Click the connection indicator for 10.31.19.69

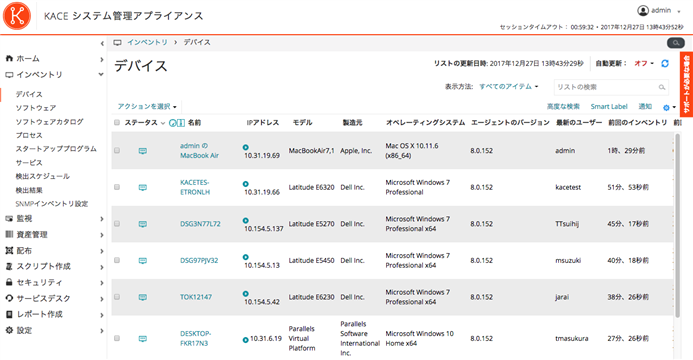coord(246,148)
